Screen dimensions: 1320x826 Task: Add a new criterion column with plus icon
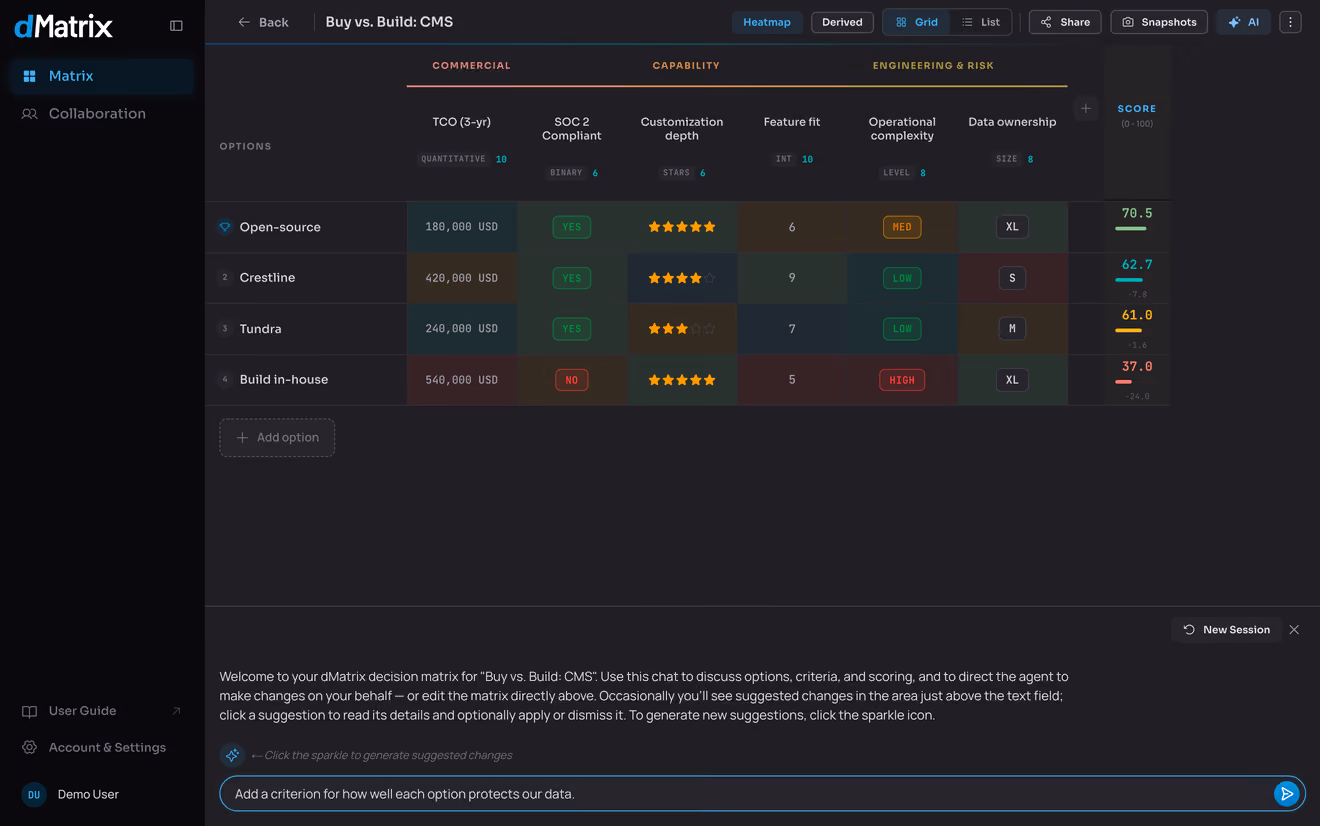tap(1085, 108)
